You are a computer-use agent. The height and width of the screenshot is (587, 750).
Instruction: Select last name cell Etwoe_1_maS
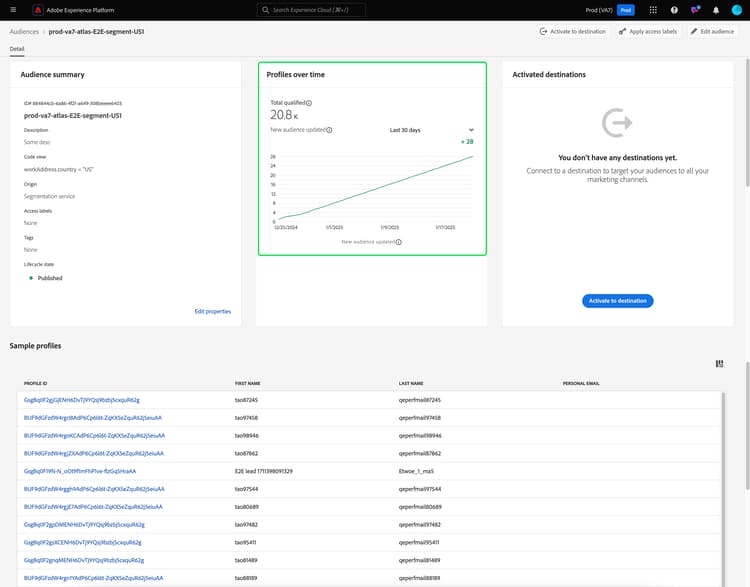click(416, 471)
